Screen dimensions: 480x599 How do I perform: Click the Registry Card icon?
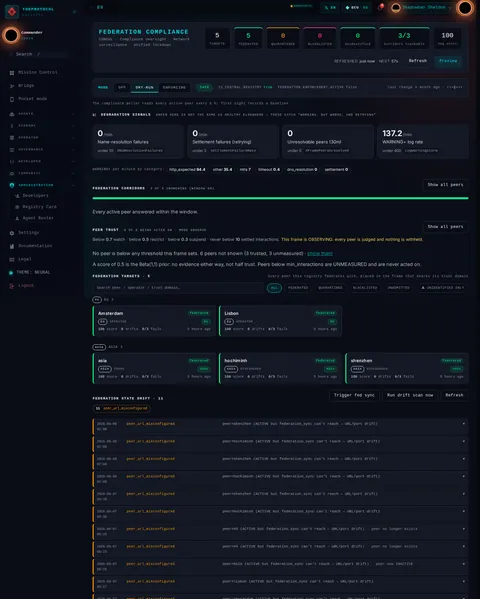17,207
